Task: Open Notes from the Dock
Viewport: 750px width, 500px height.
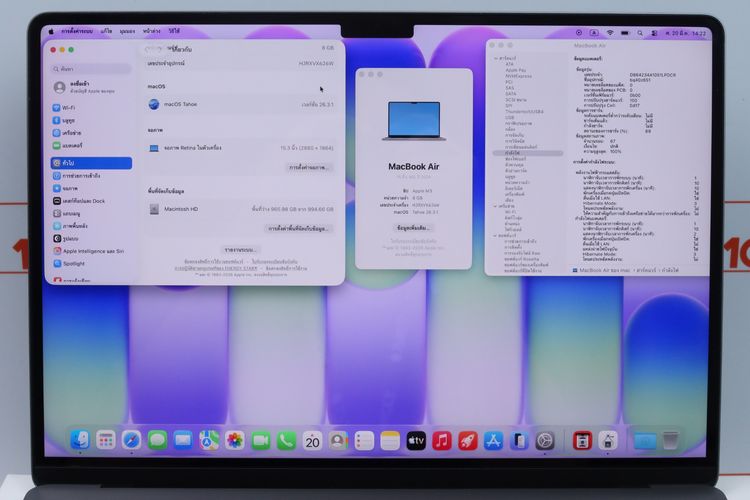Action: (x=390, y=441)
